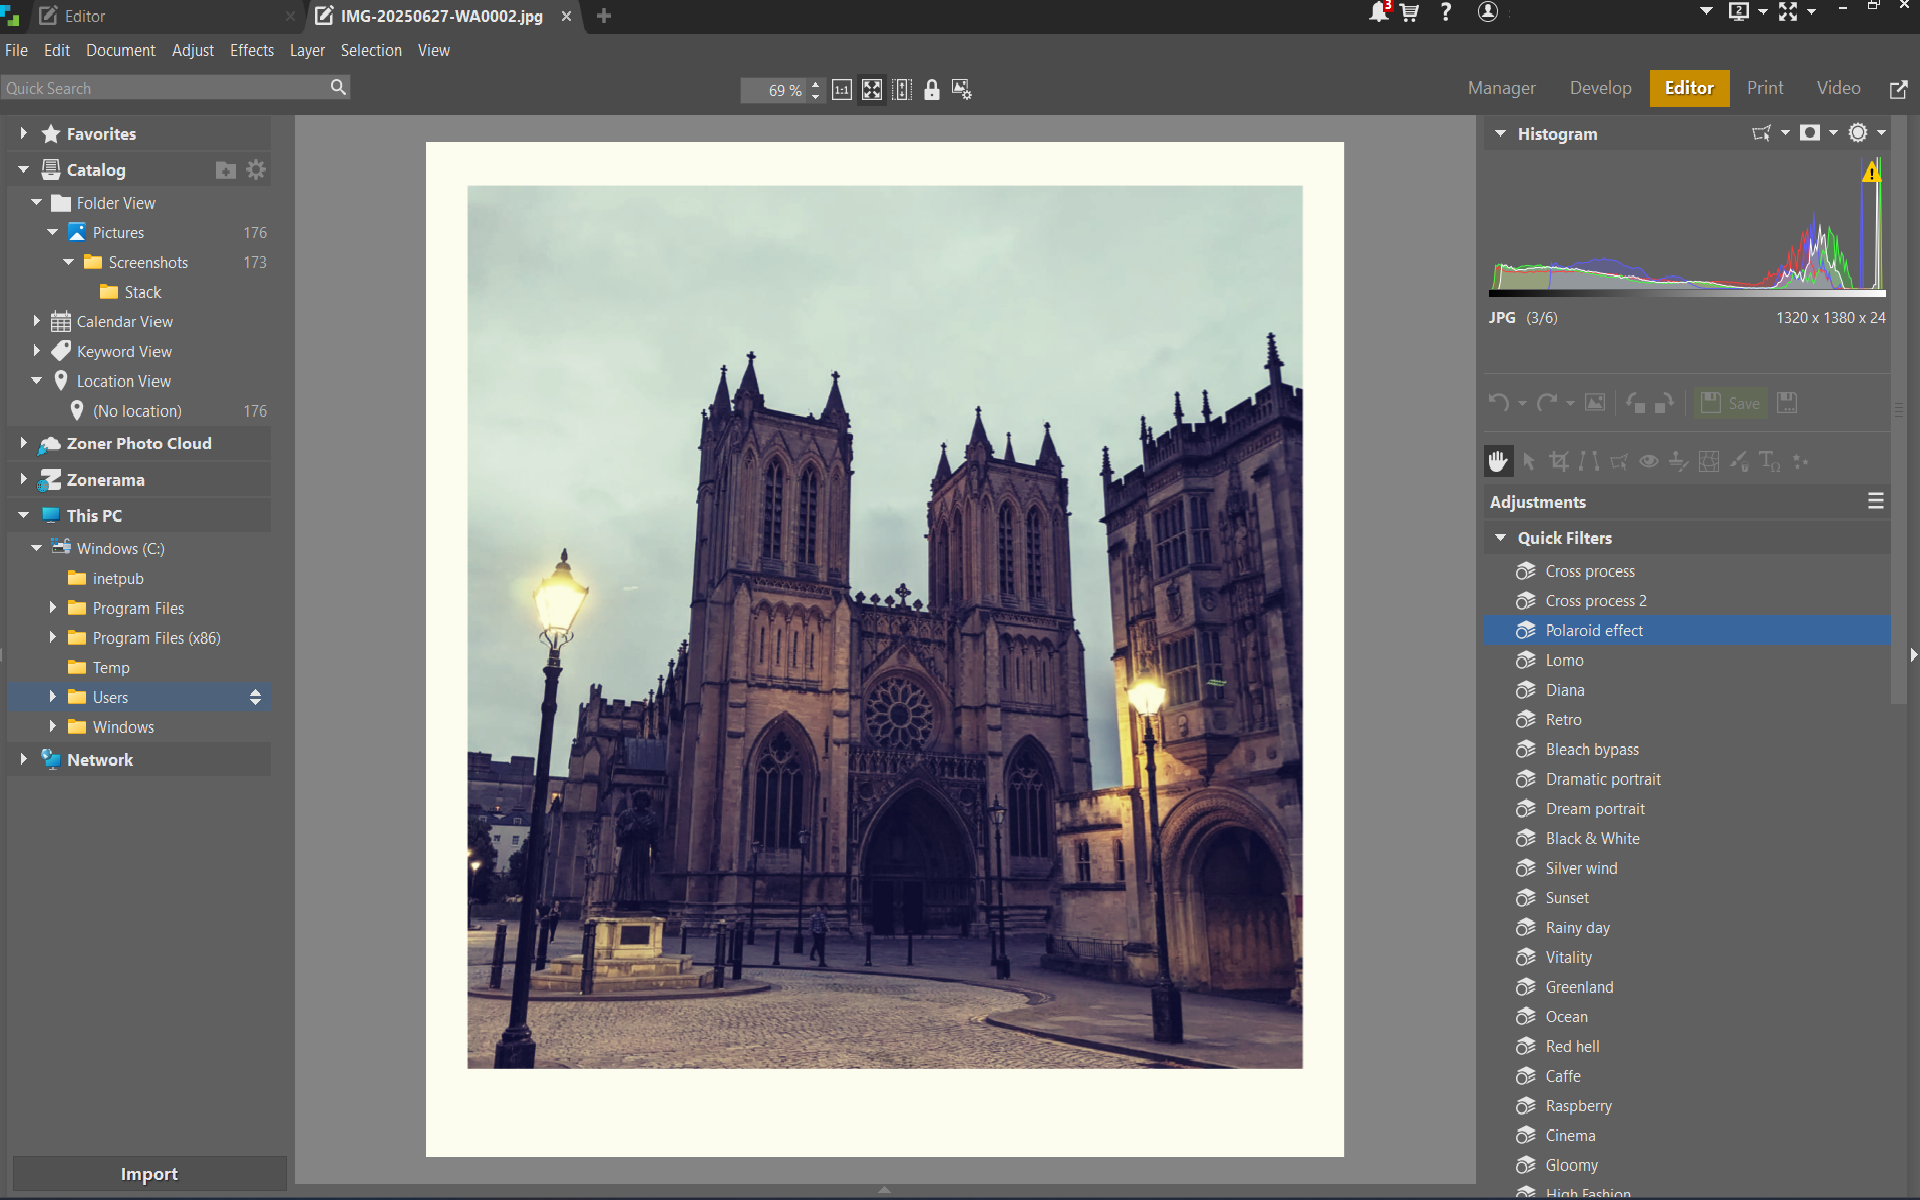
Task: Click the Save button
Action: [1732, 403]
